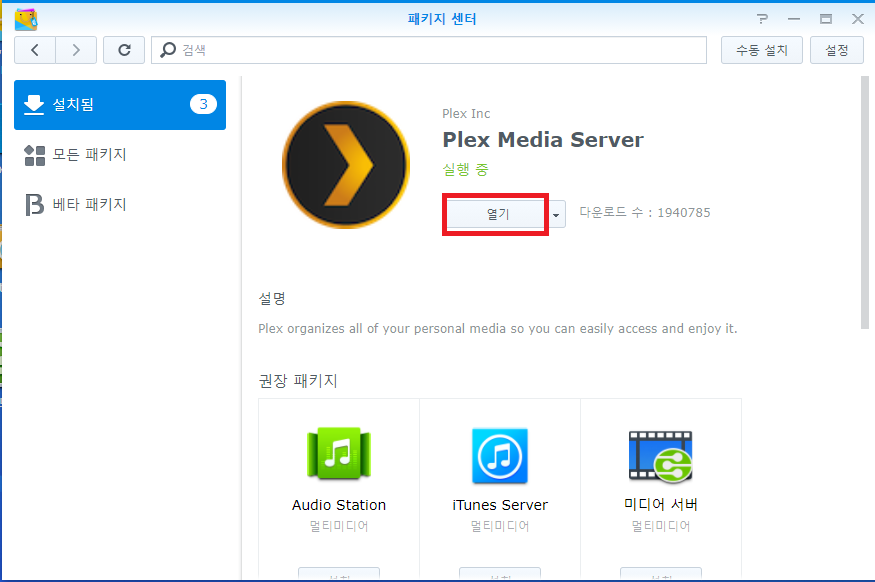Viewport: 875px width, 582px height.
Task: Click the download icon next to 설치됨
Action: pos(34,104)
